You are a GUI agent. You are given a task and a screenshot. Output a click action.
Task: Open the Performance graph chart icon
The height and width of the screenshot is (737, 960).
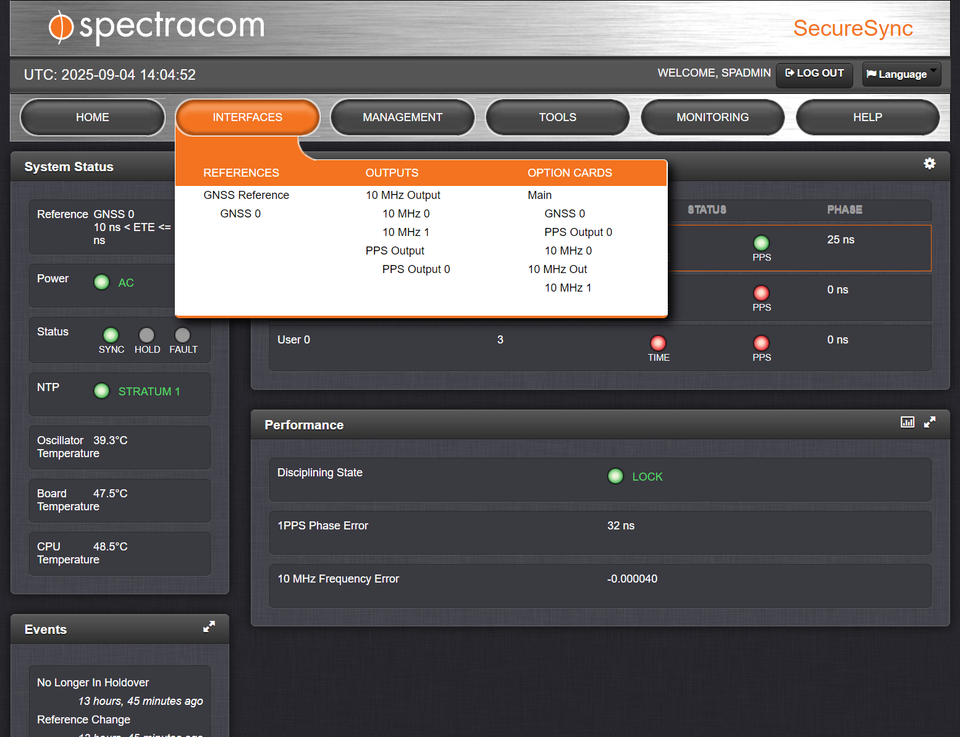click(x=907, y=421)
